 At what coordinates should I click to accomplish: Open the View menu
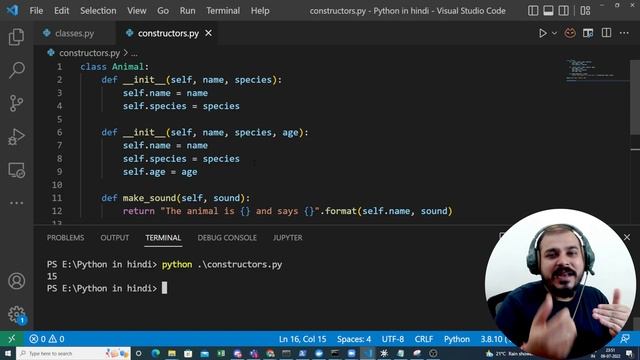[x=136, y=11]
